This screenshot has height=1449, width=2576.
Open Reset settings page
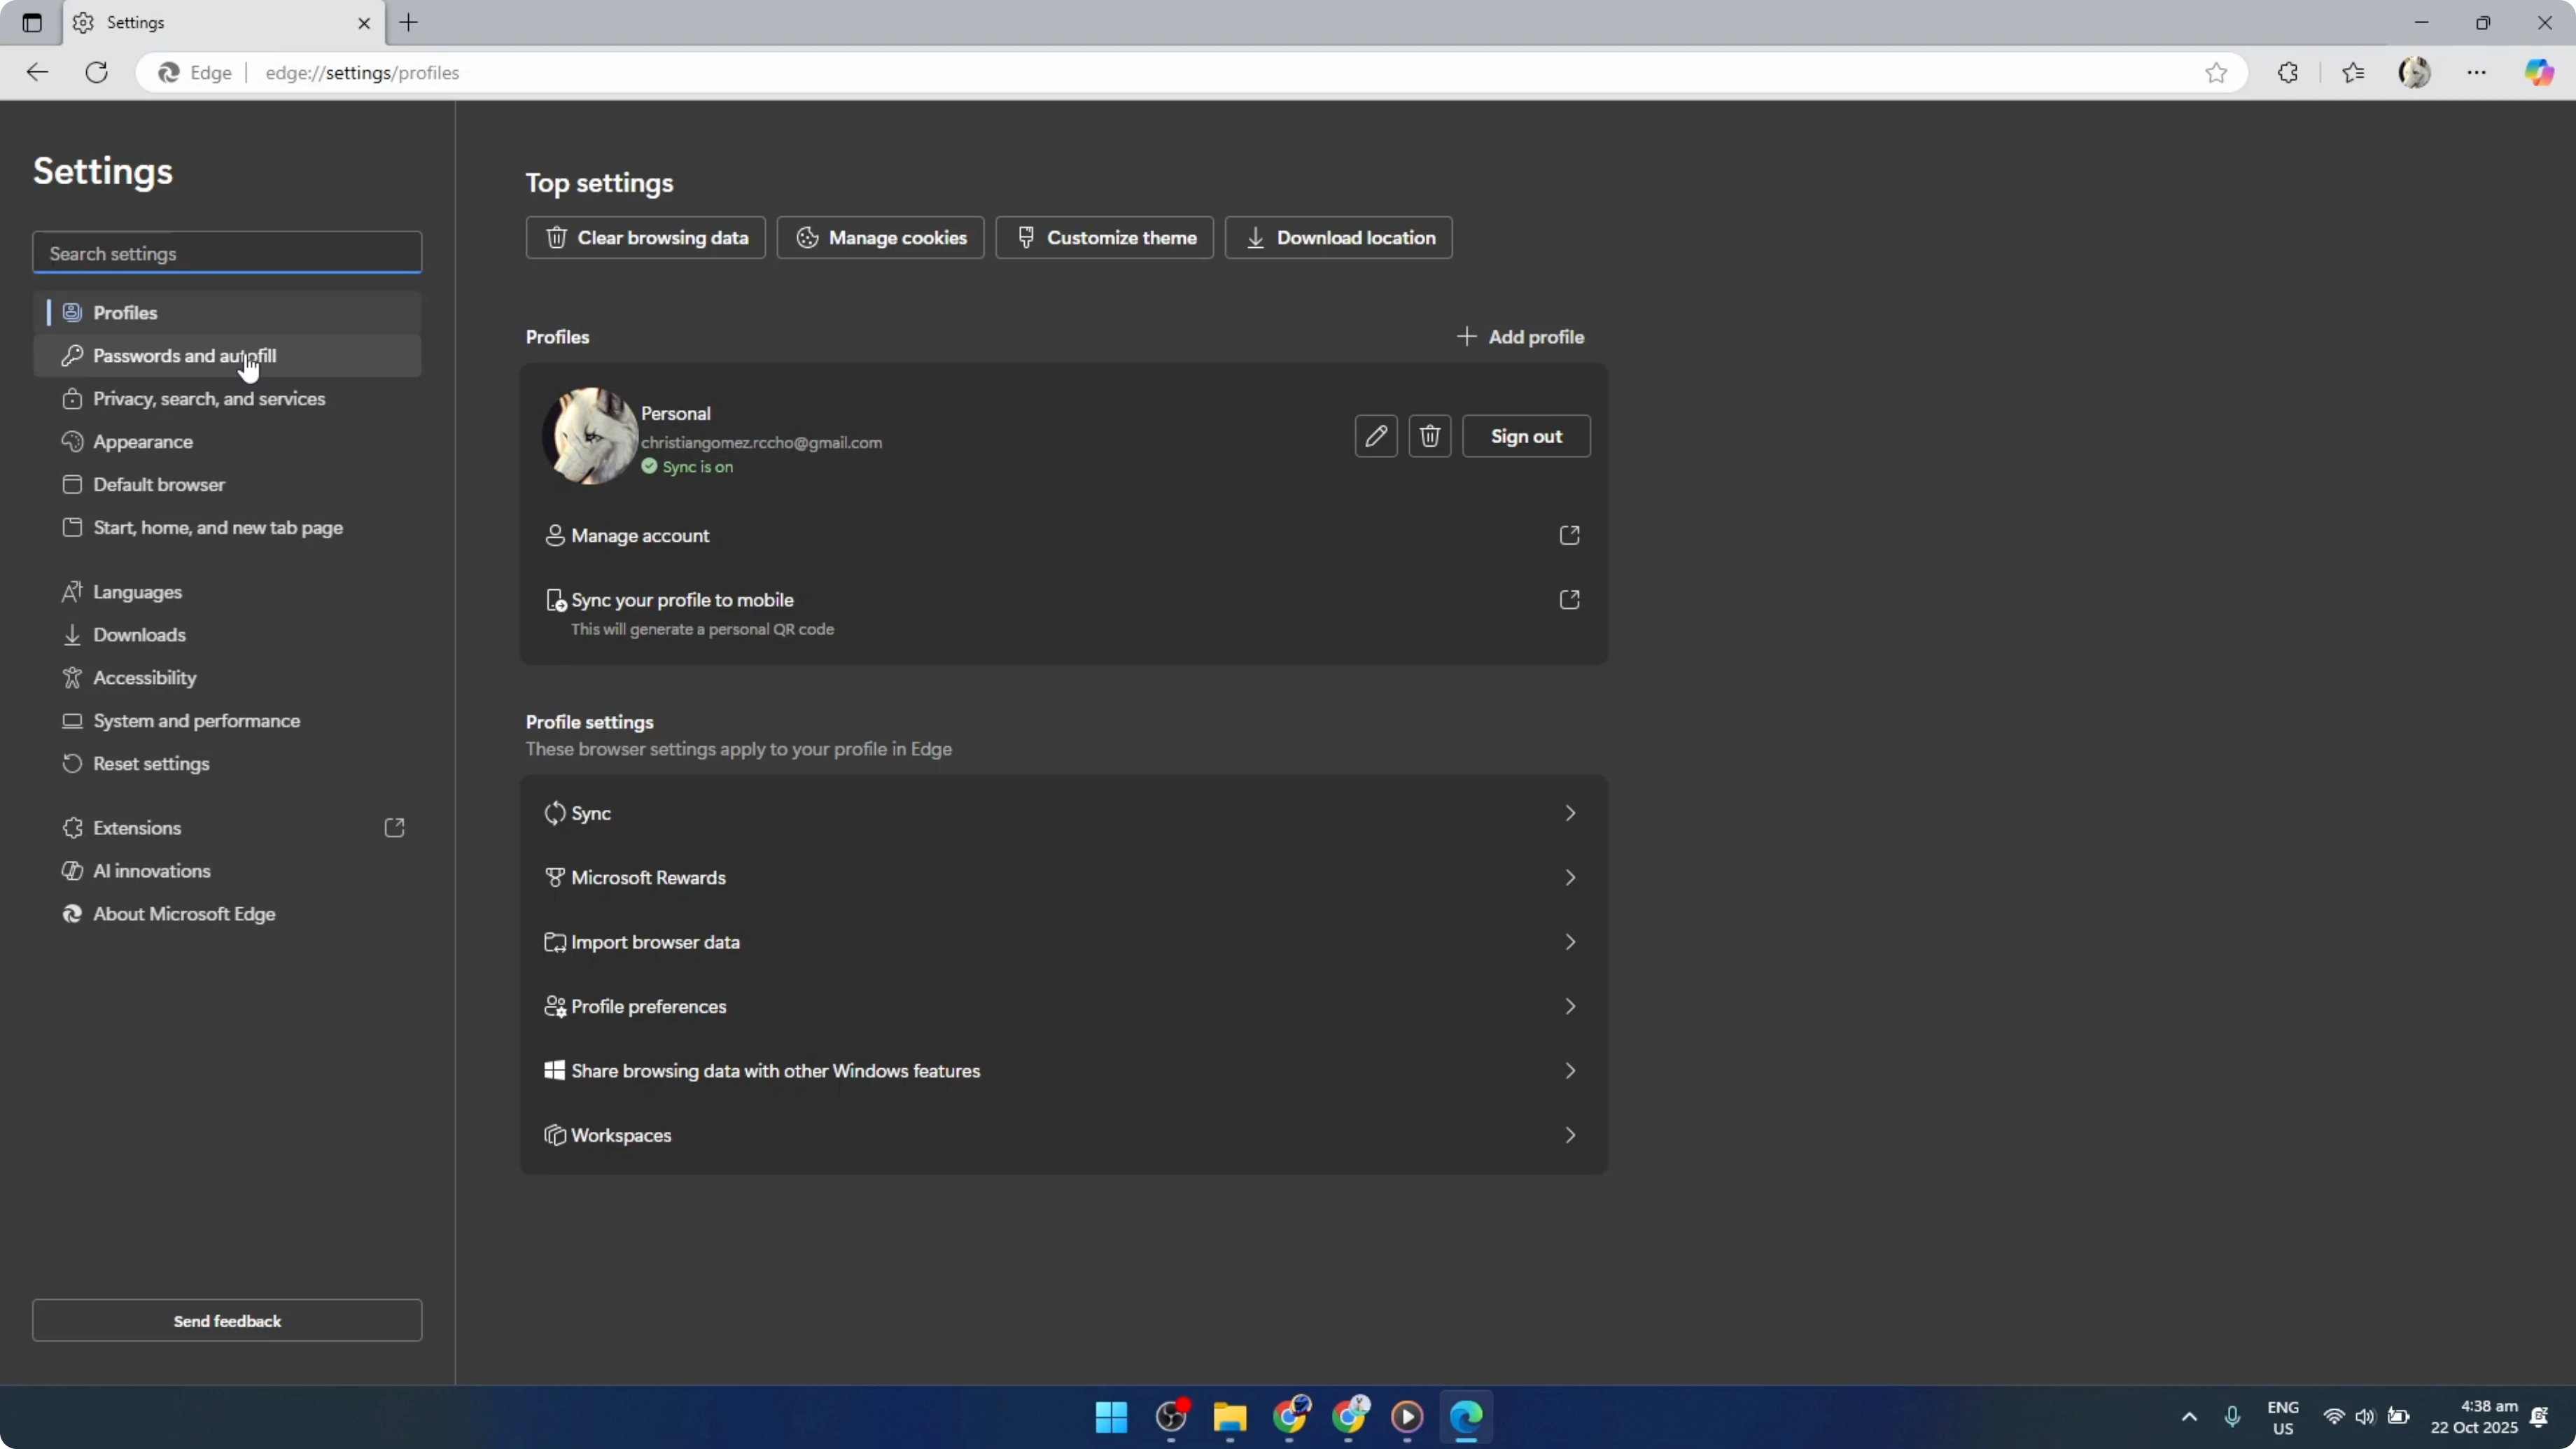tap(227, 764)
